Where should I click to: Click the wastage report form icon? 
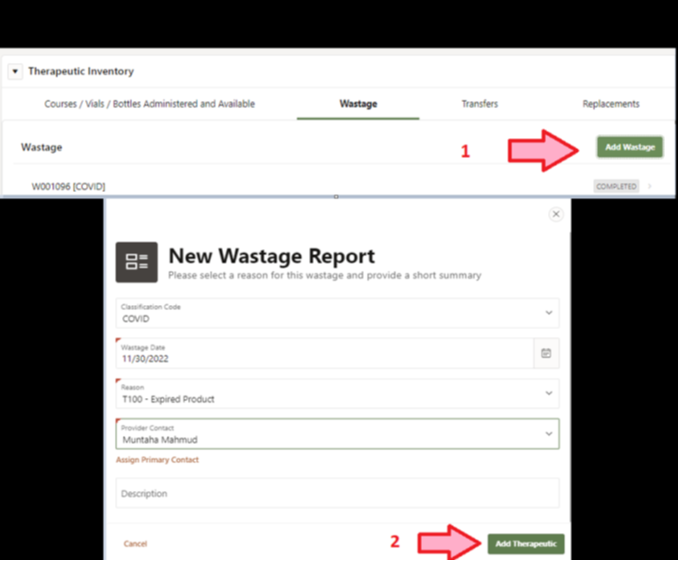click(137, 262)
